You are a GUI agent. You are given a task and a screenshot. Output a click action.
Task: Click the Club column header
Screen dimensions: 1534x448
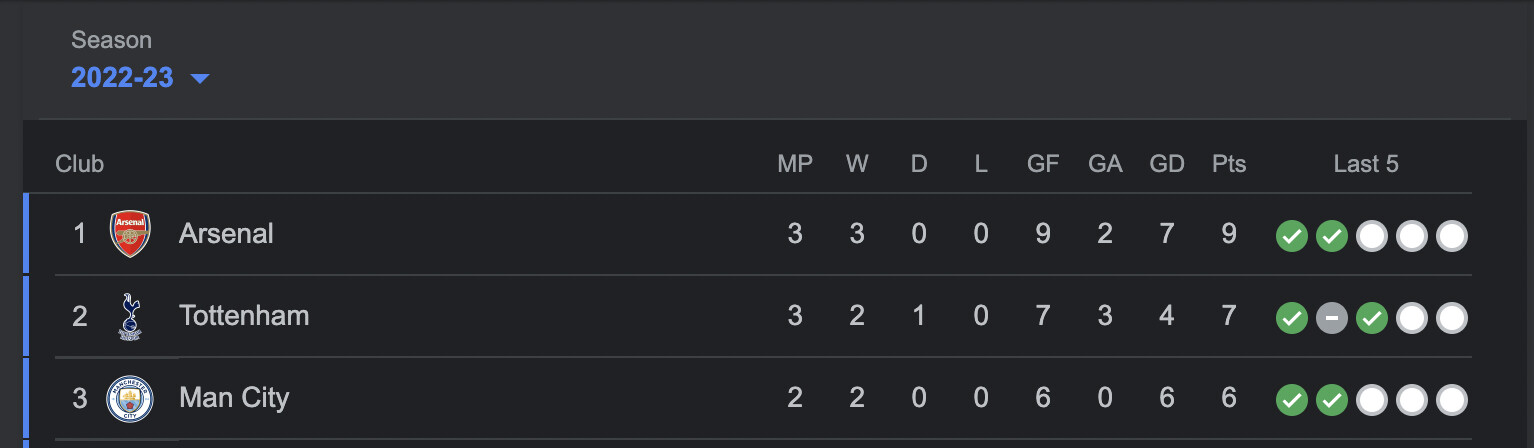80,164
